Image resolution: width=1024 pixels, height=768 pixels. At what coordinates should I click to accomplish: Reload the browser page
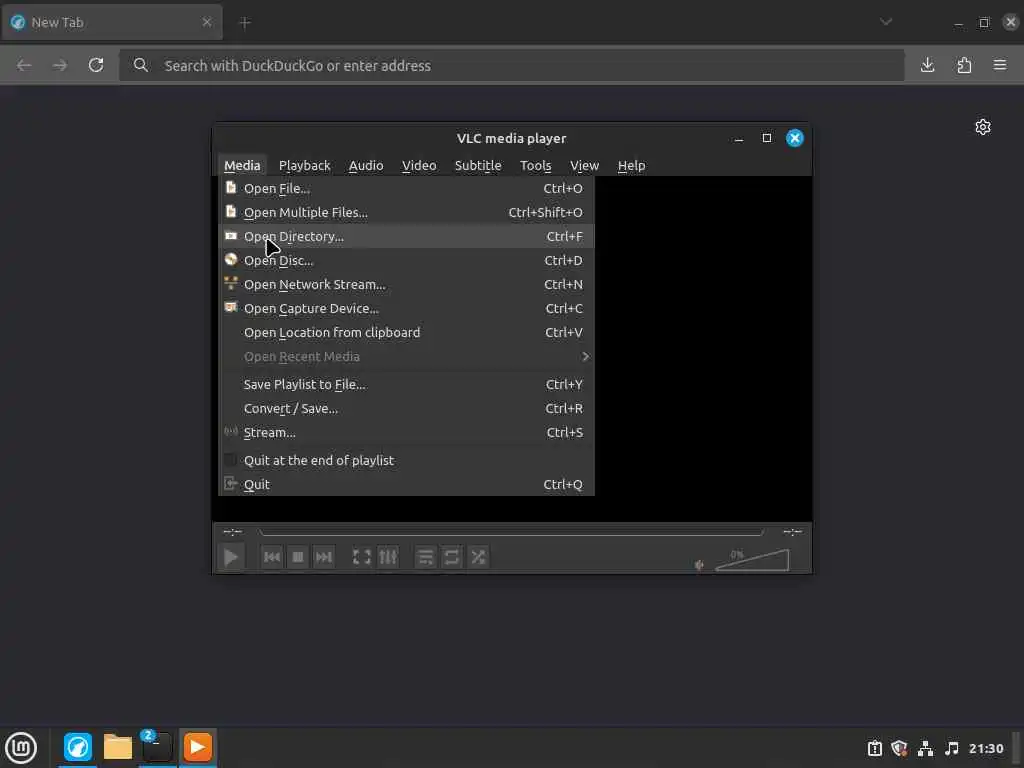(96, 65)
